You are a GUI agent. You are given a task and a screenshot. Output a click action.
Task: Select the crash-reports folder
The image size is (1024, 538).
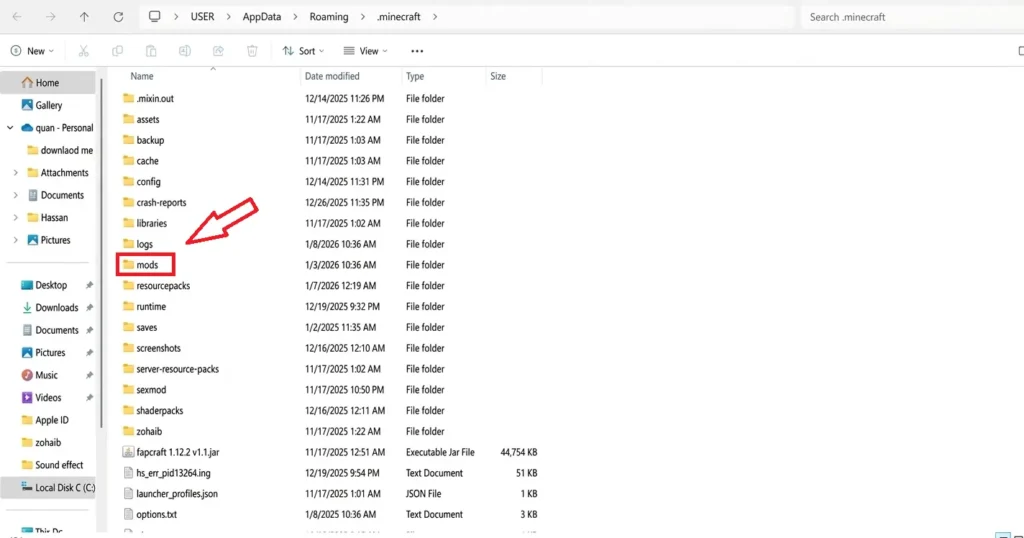pos(155,202)
